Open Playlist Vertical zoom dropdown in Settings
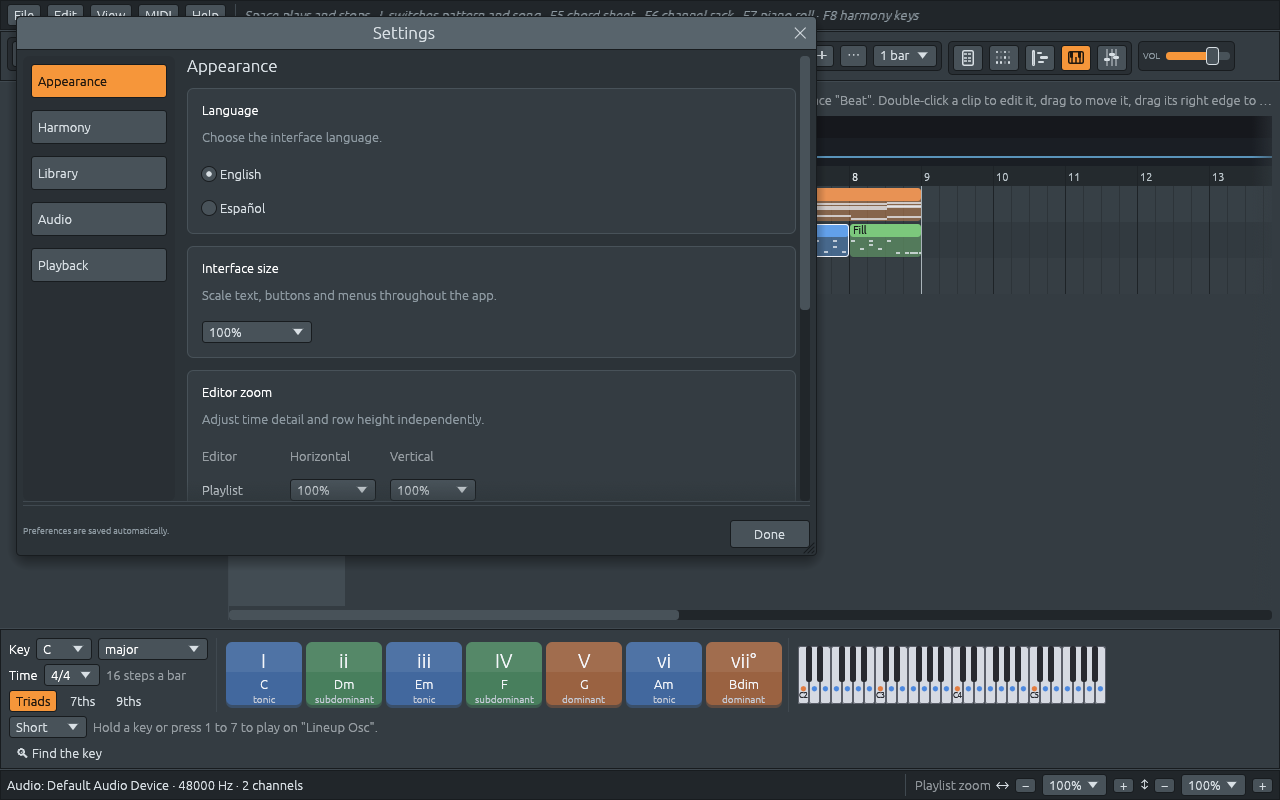Image resolution: width=1280 pixels, height=800 pixels. click(433, 490)
